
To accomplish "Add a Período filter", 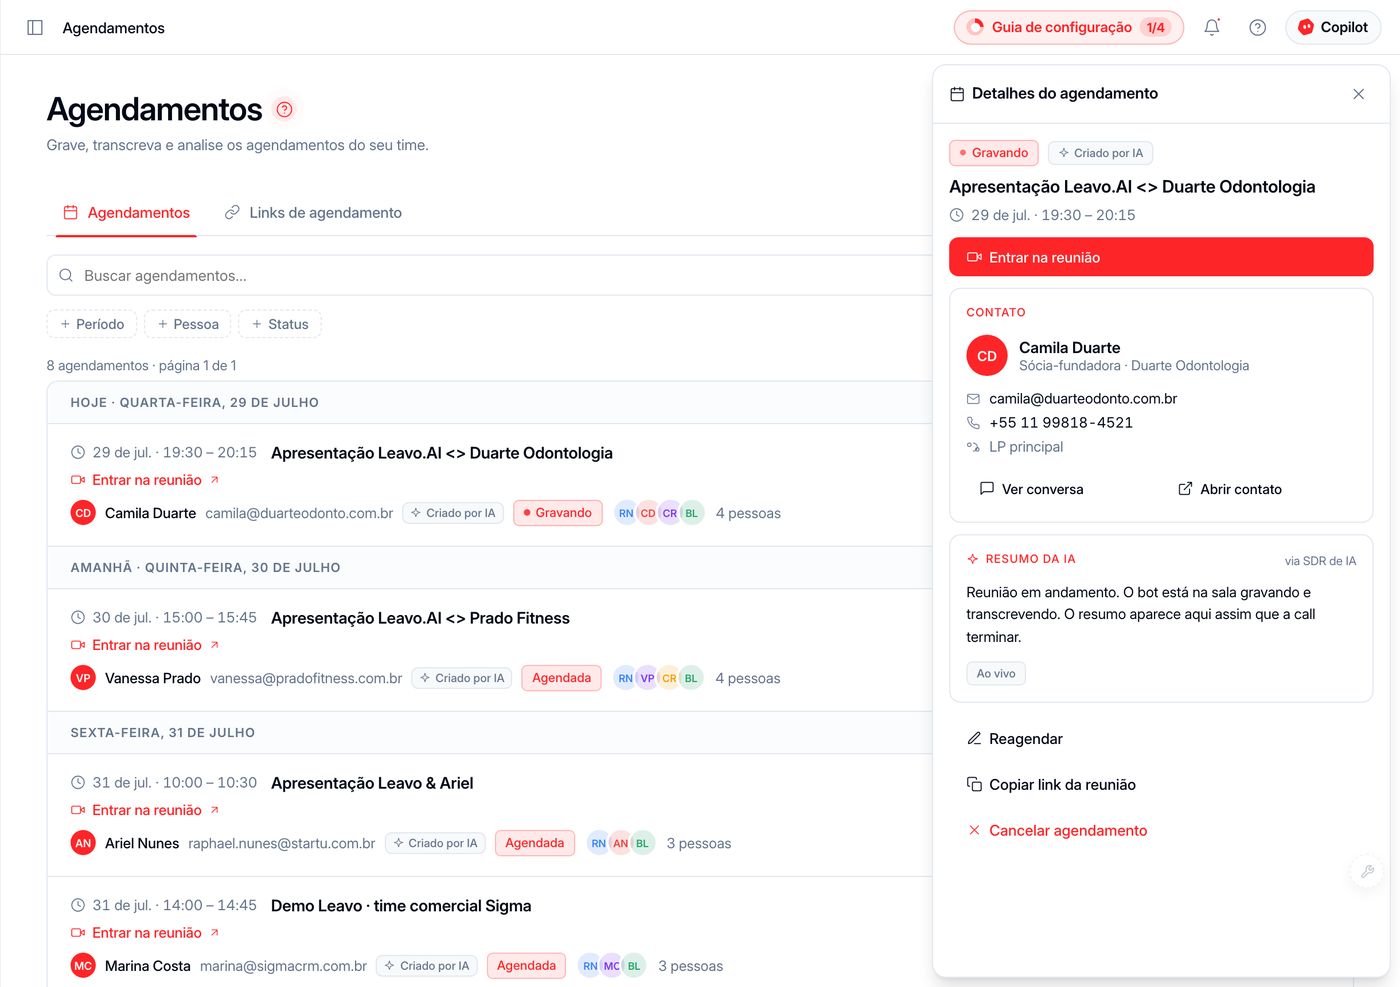I will [92, 324].
